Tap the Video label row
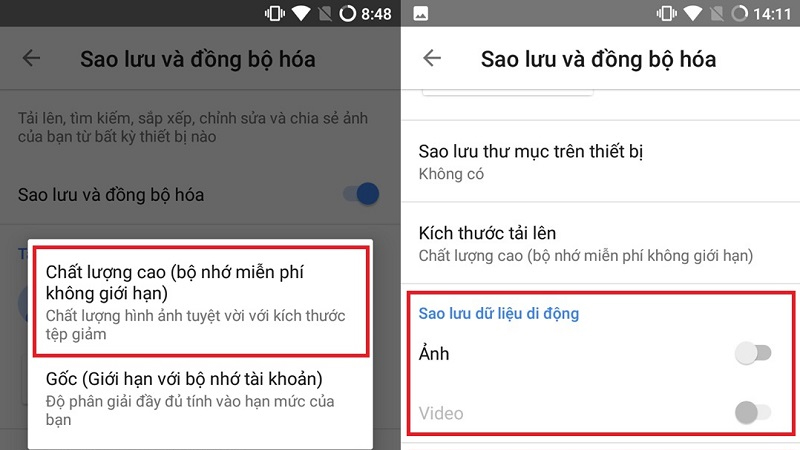The image size is (800, 450). 601,413
